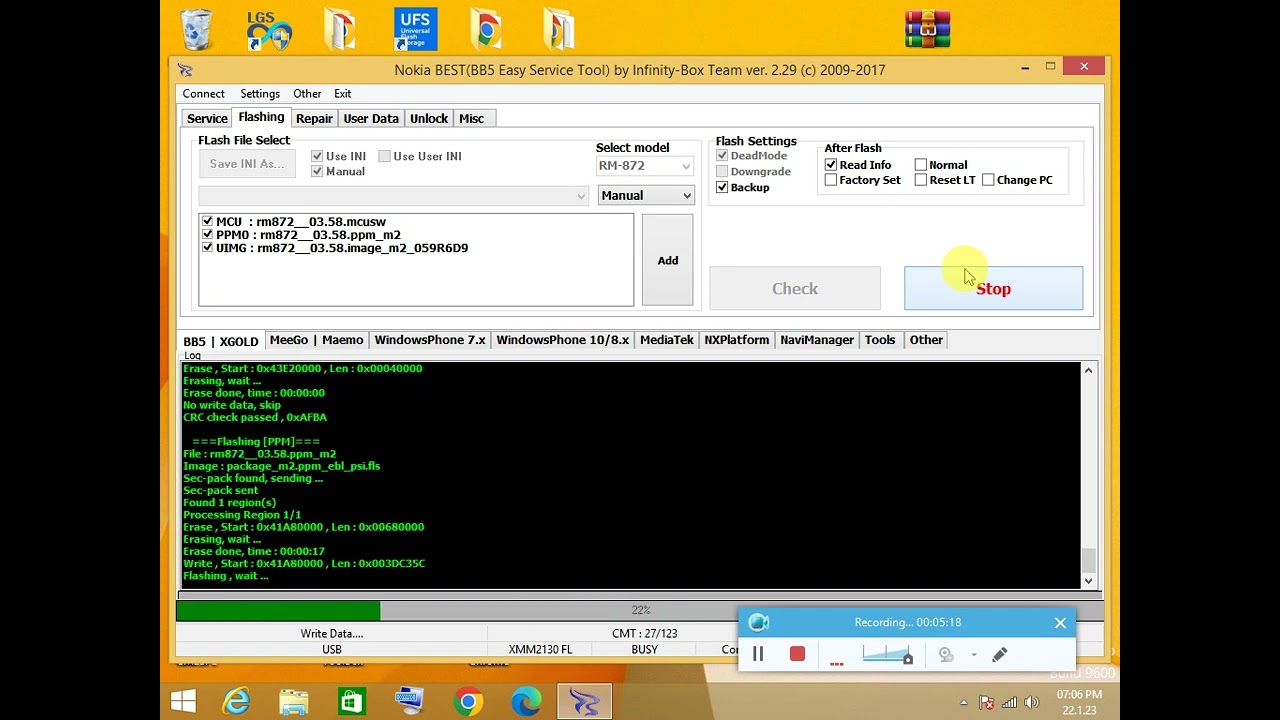Open Windows Start menu
Viewport: 1280px width, 720px height.
click(x=183, y=702)
